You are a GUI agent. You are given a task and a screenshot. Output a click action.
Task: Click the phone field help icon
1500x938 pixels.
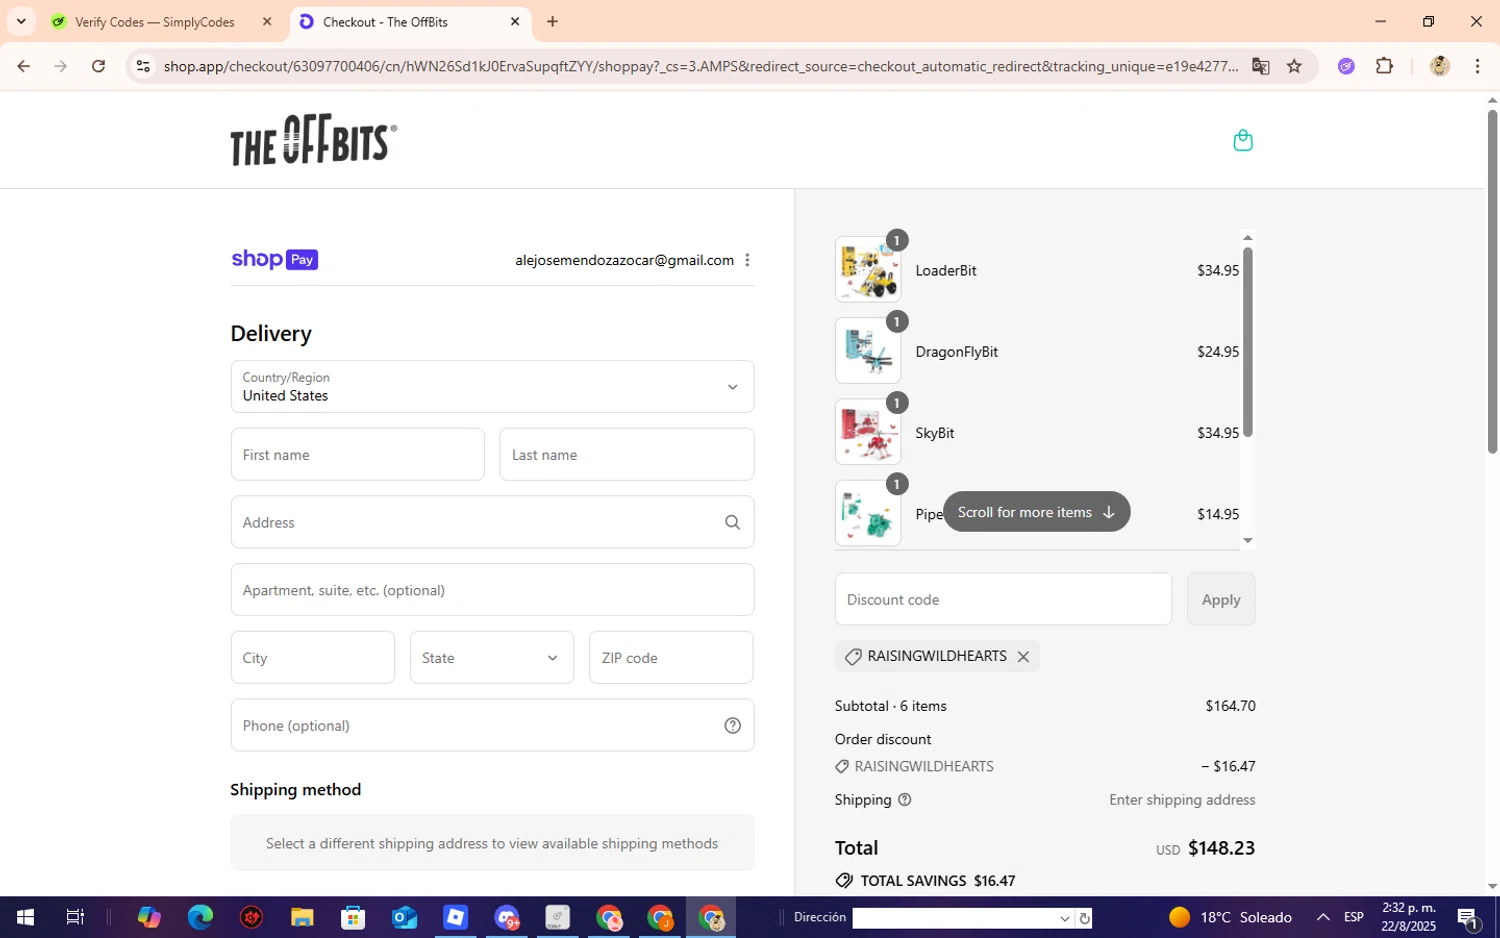point(732,726)
